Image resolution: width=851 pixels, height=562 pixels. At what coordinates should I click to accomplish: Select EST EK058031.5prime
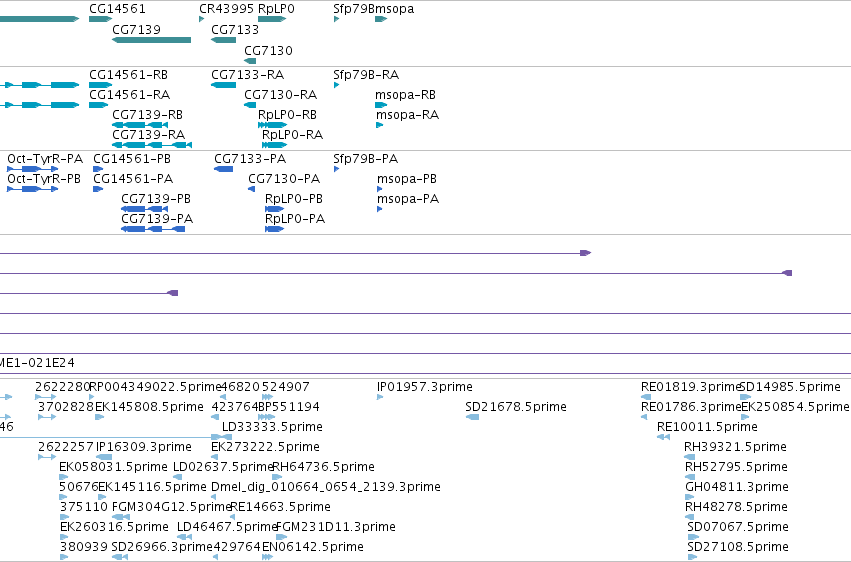[113, 467]
